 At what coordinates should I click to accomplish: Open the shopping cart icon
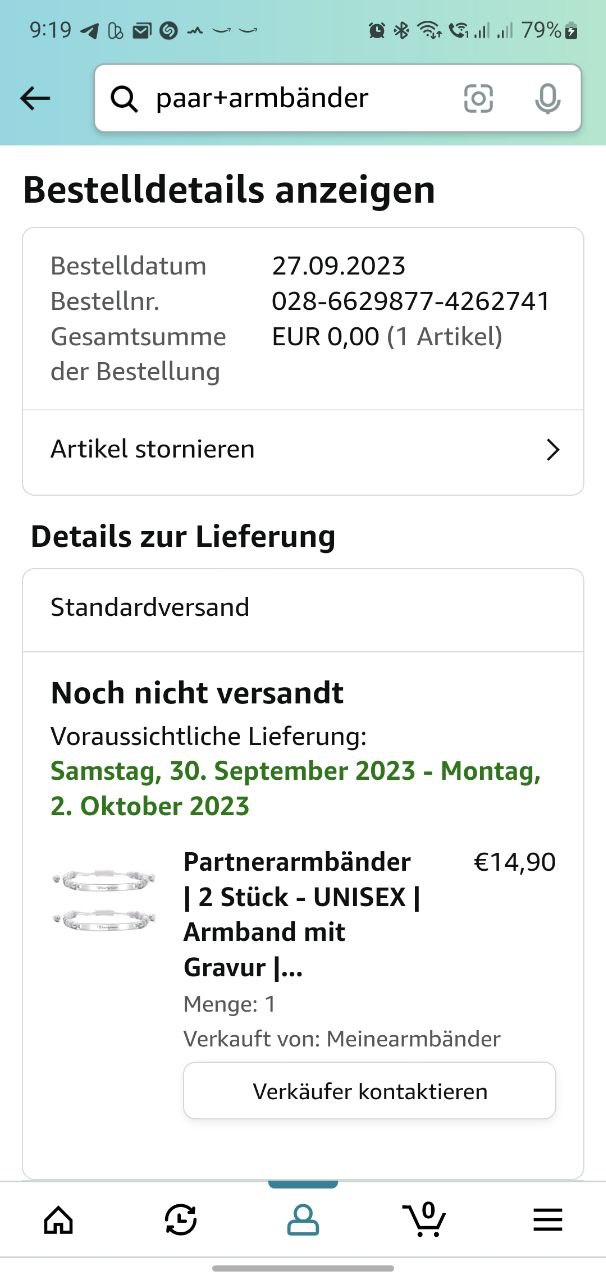click(424, 1218)
